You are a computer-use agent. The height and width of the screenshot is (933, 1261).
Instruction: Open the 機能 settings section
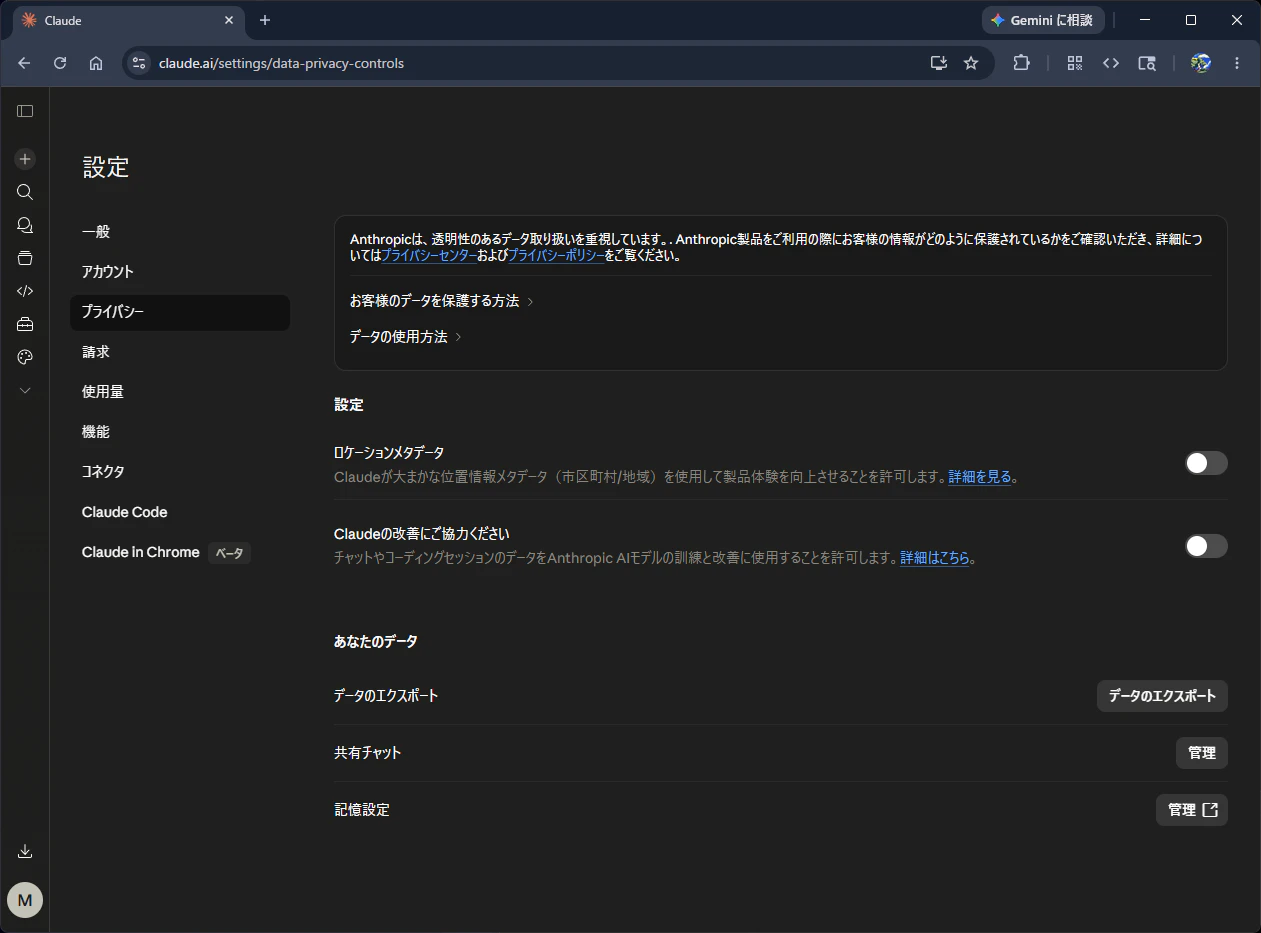click(x=180, y=432)
